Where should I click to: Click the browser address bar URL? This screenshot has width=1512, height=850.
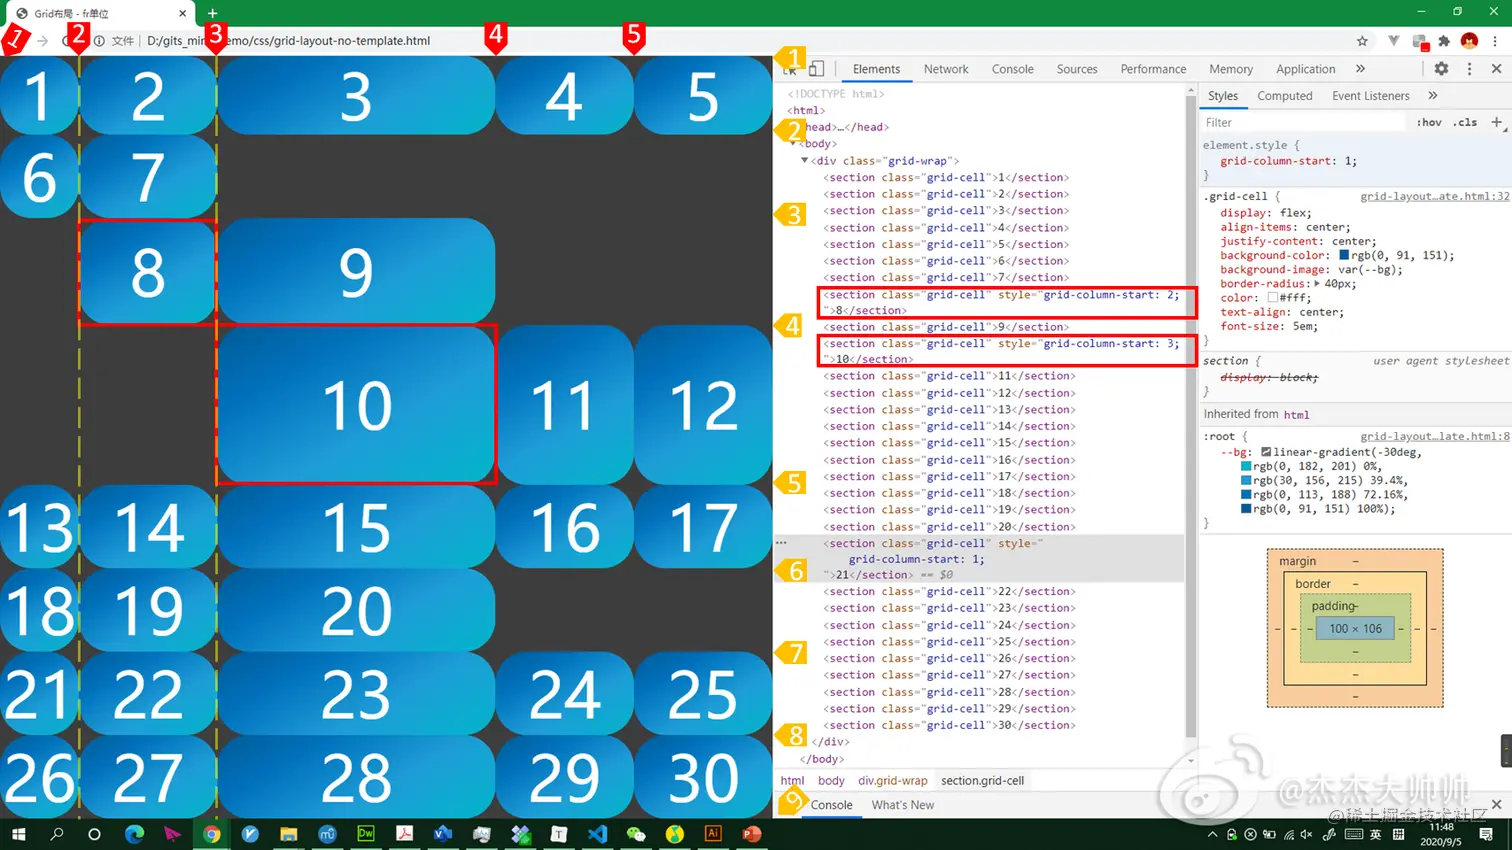point(288,41)
